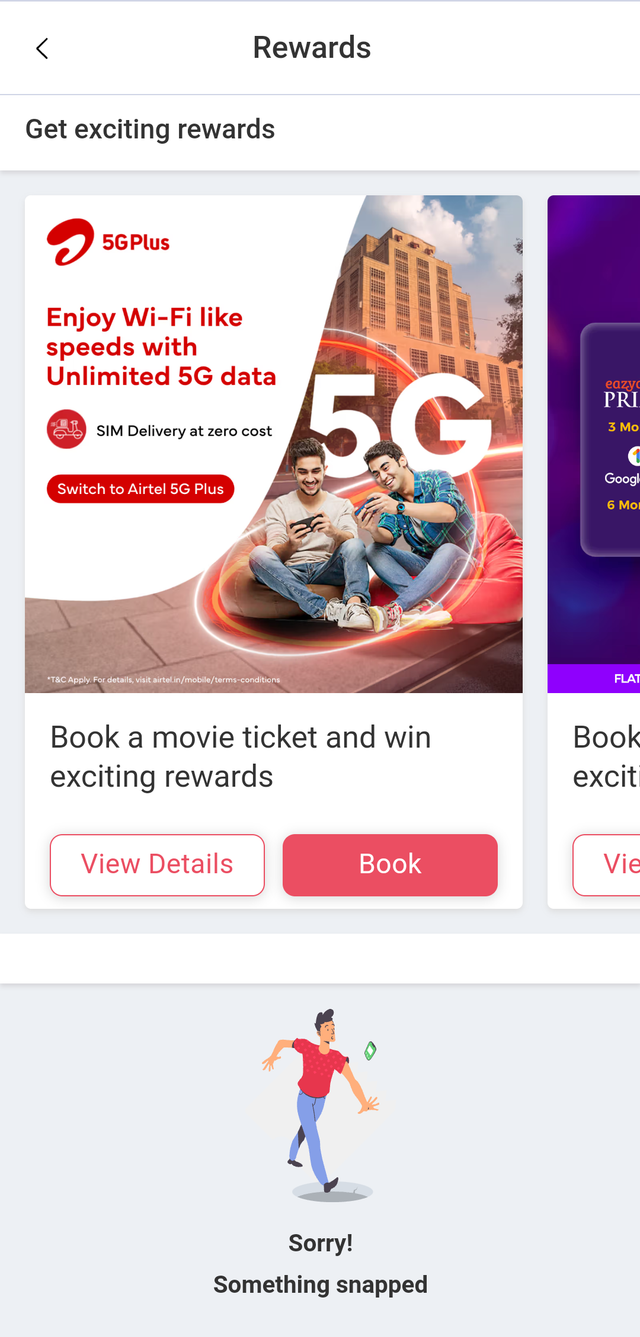Tap the Google One icon on the purple card
640x1337 pixels.
(634, 456)
